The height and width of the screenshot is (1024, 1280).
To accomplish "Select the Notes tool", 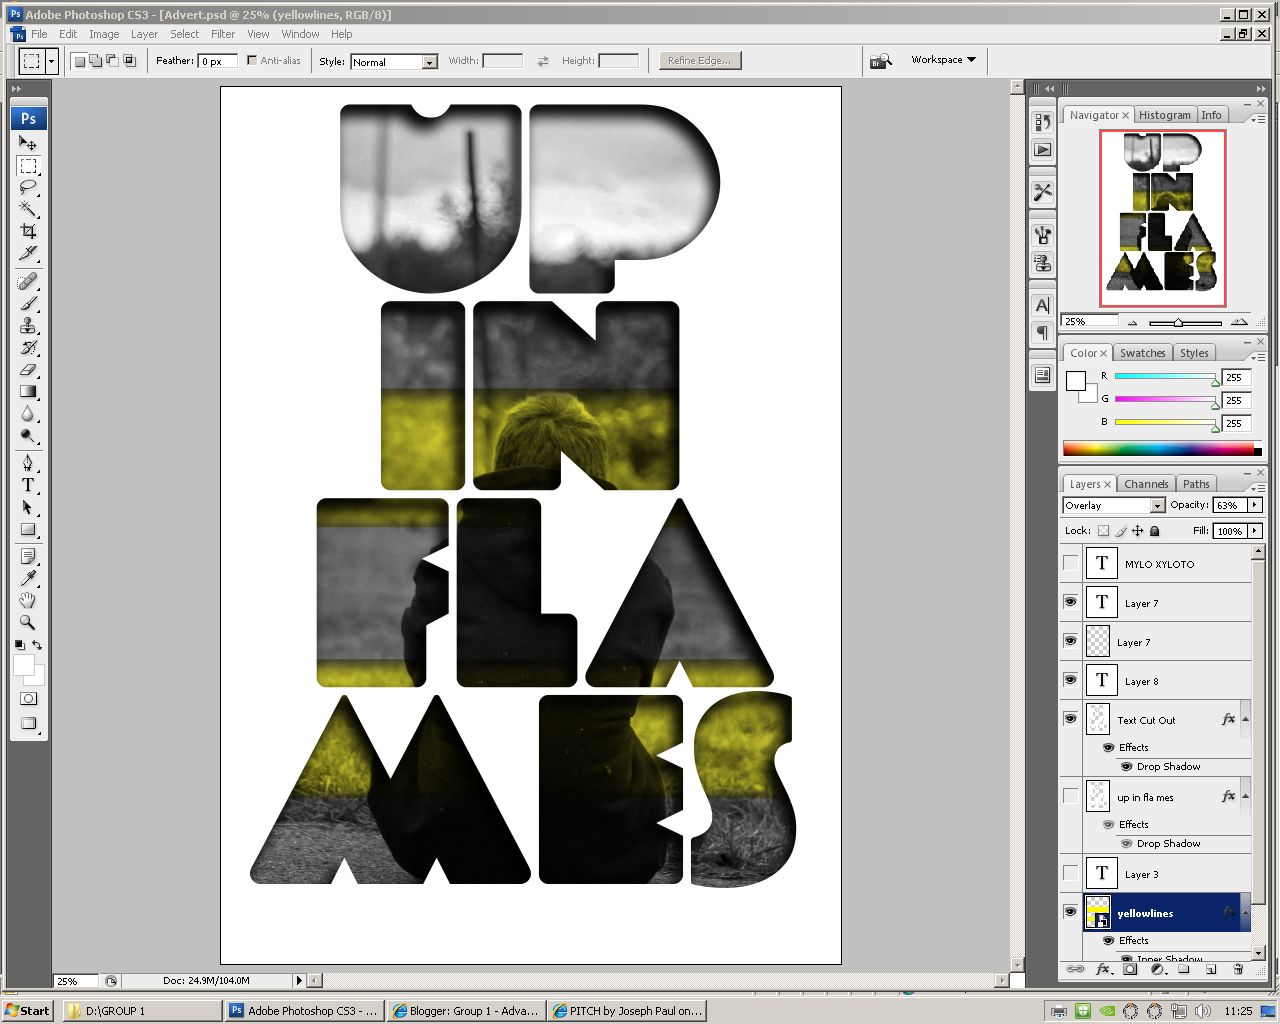I will (28, 556).
